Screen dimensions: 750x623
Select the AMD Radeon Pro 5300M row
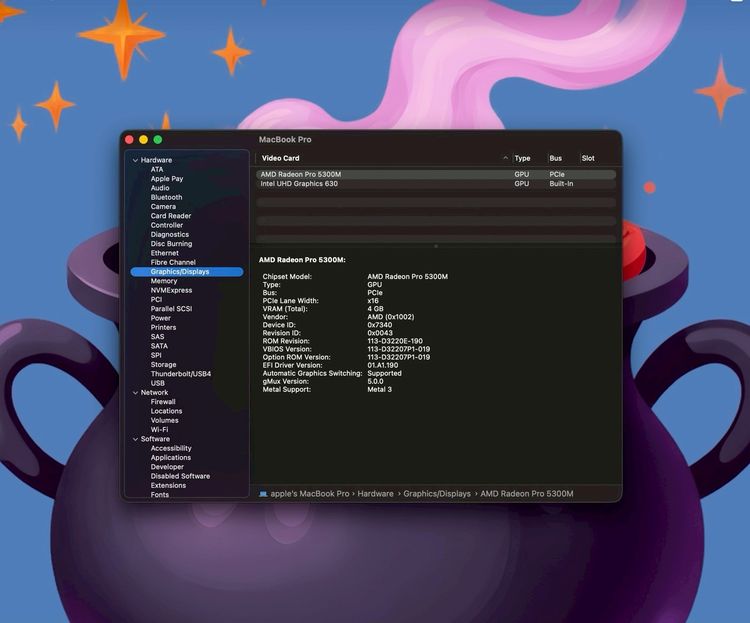[436, 175]
